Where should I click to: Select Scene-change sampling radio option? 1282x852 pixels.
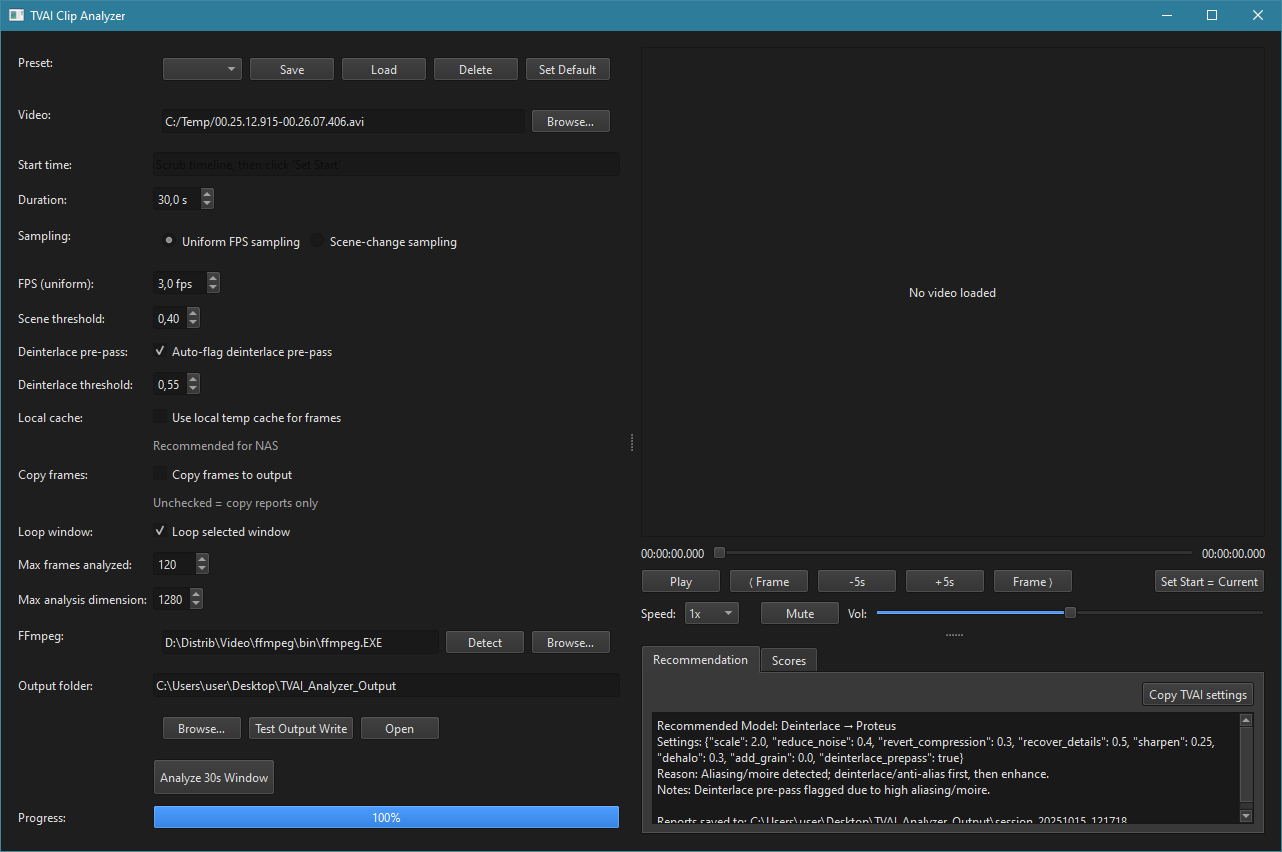(318, 242)
